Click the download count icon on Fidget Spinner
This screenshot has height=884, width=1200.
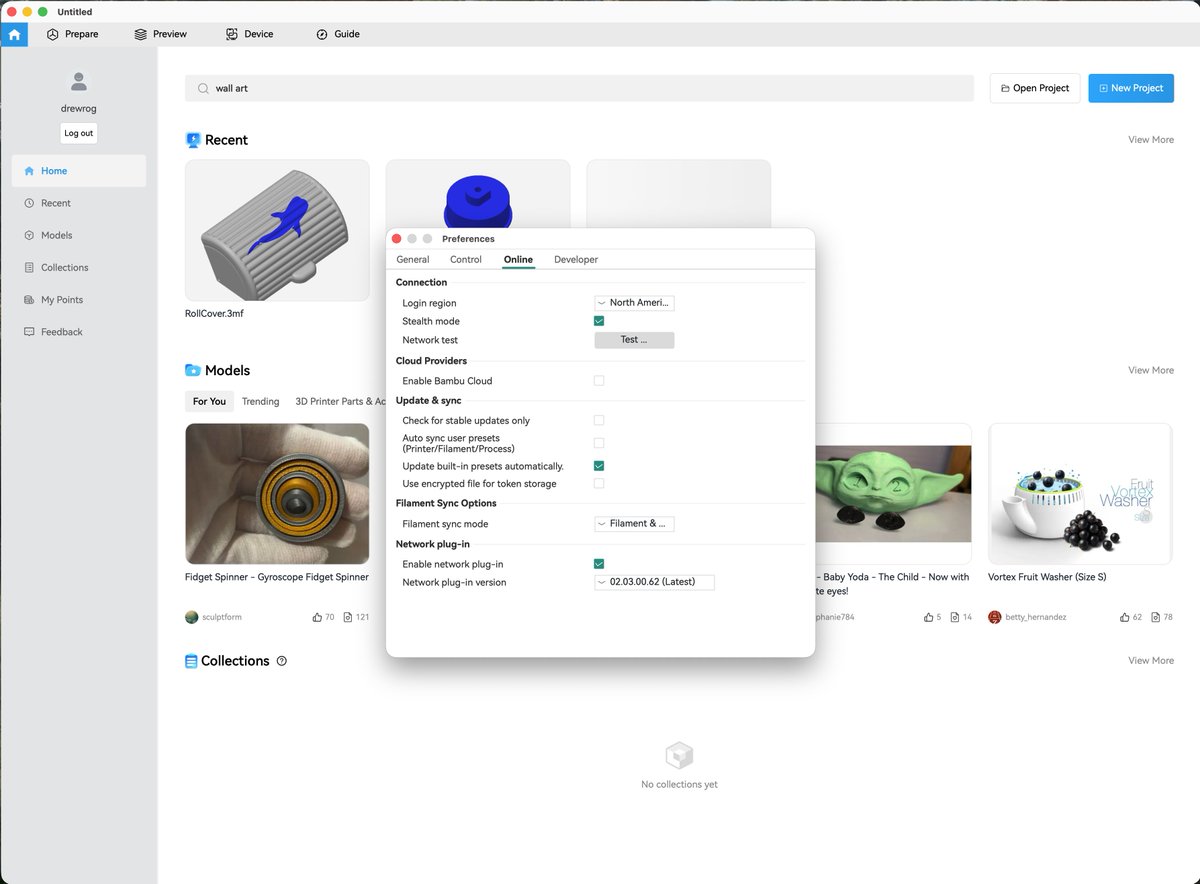347,617
